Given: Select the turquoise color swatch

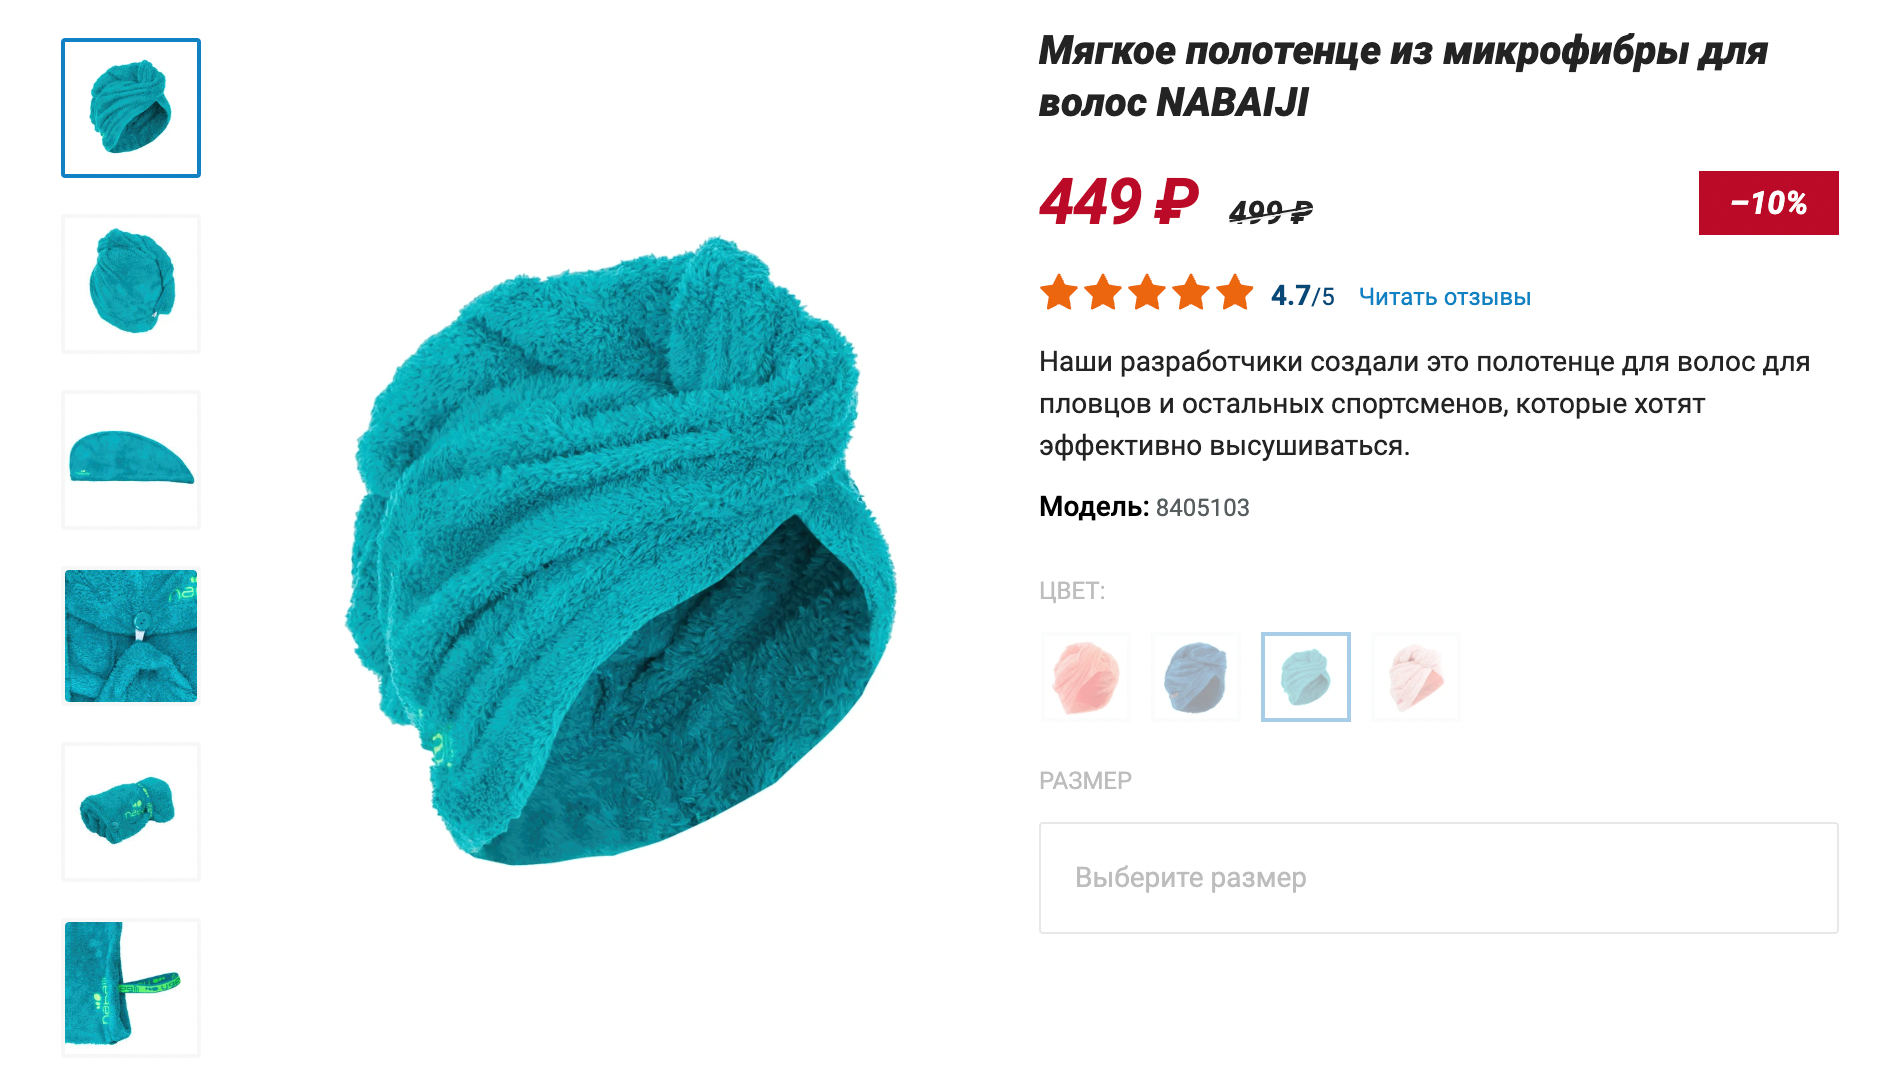Looking at the screenshot, I should [x=1306, y=677].
